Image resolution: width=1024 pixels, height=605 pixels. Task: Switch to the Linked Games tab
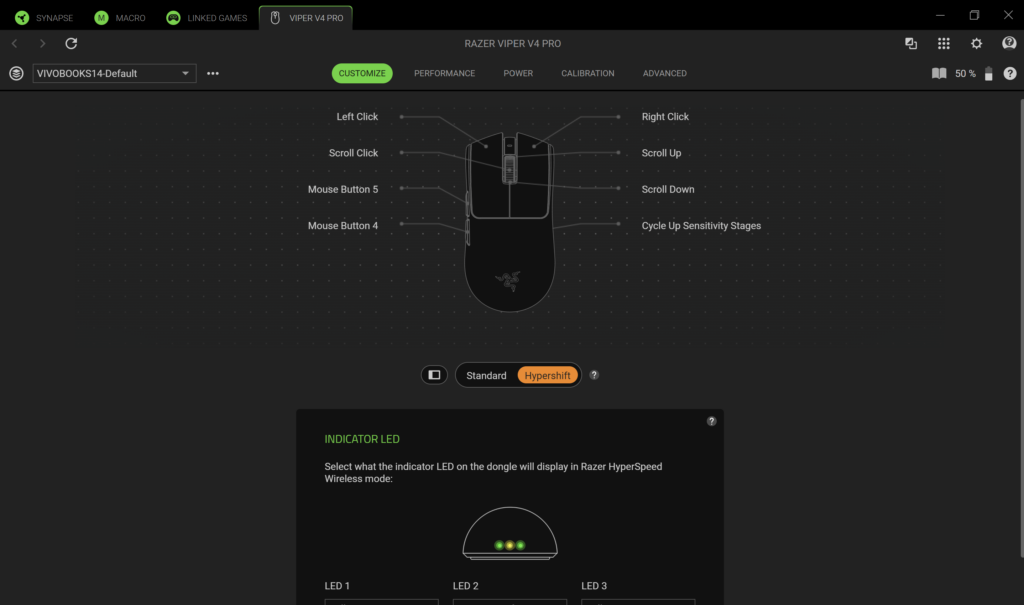207,18
